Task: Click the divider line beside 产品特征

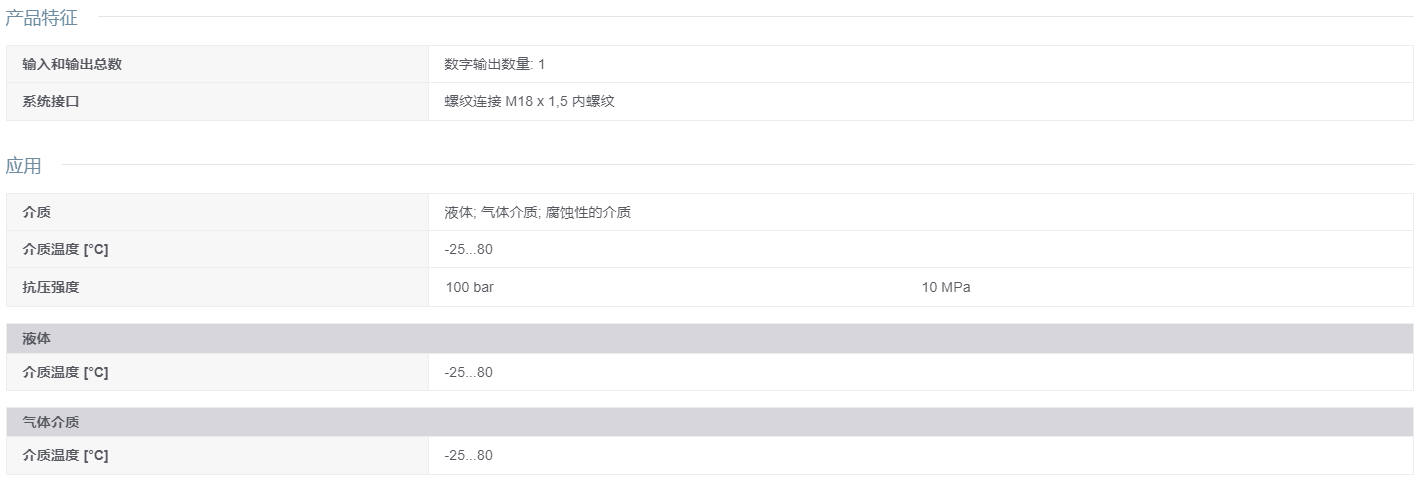Action: (755, 17)
